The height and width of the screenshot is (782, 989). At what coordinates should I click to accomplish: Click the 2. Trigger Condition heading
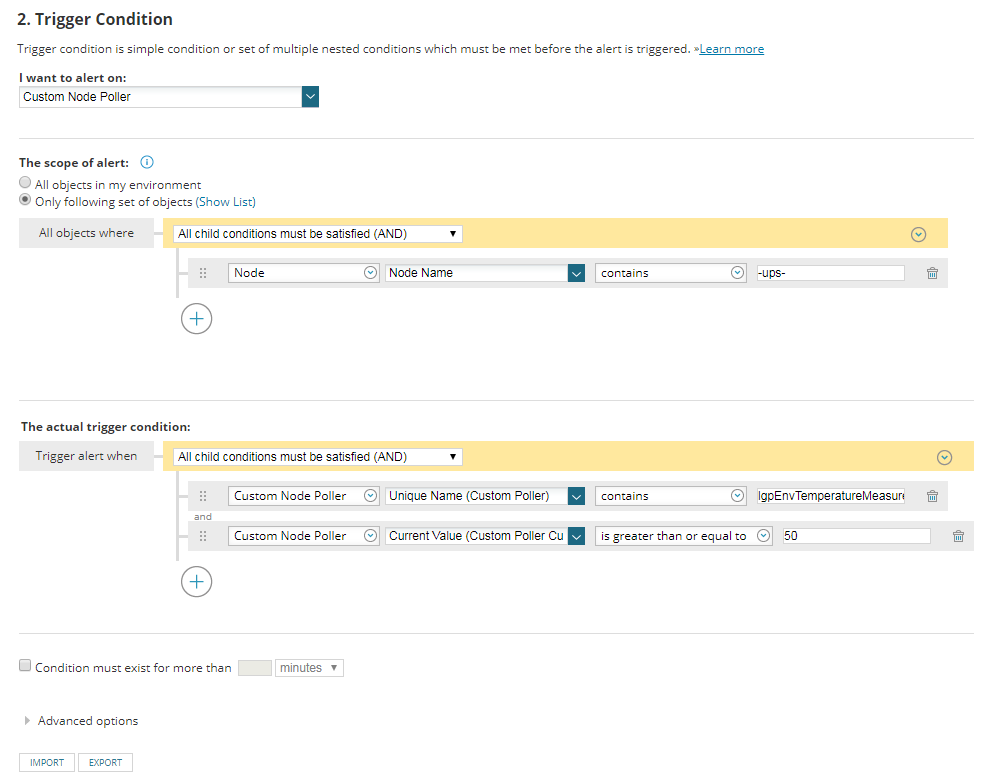click(95, 20)
